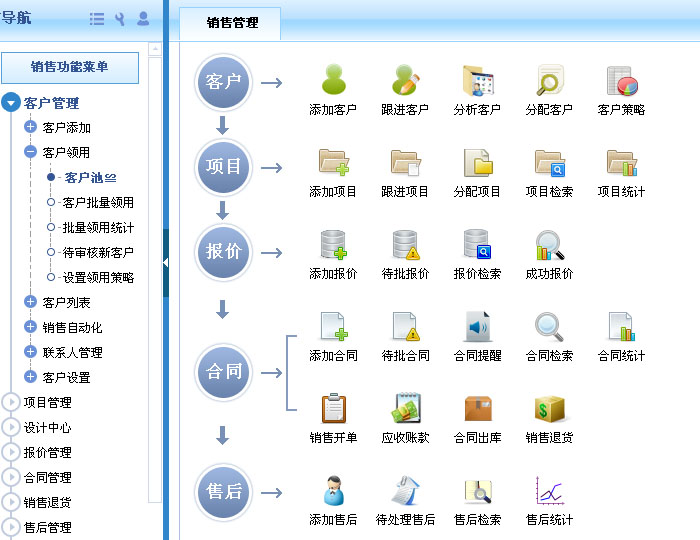
Task: Click the 合同 round stage button
Action: coord(223,371)
